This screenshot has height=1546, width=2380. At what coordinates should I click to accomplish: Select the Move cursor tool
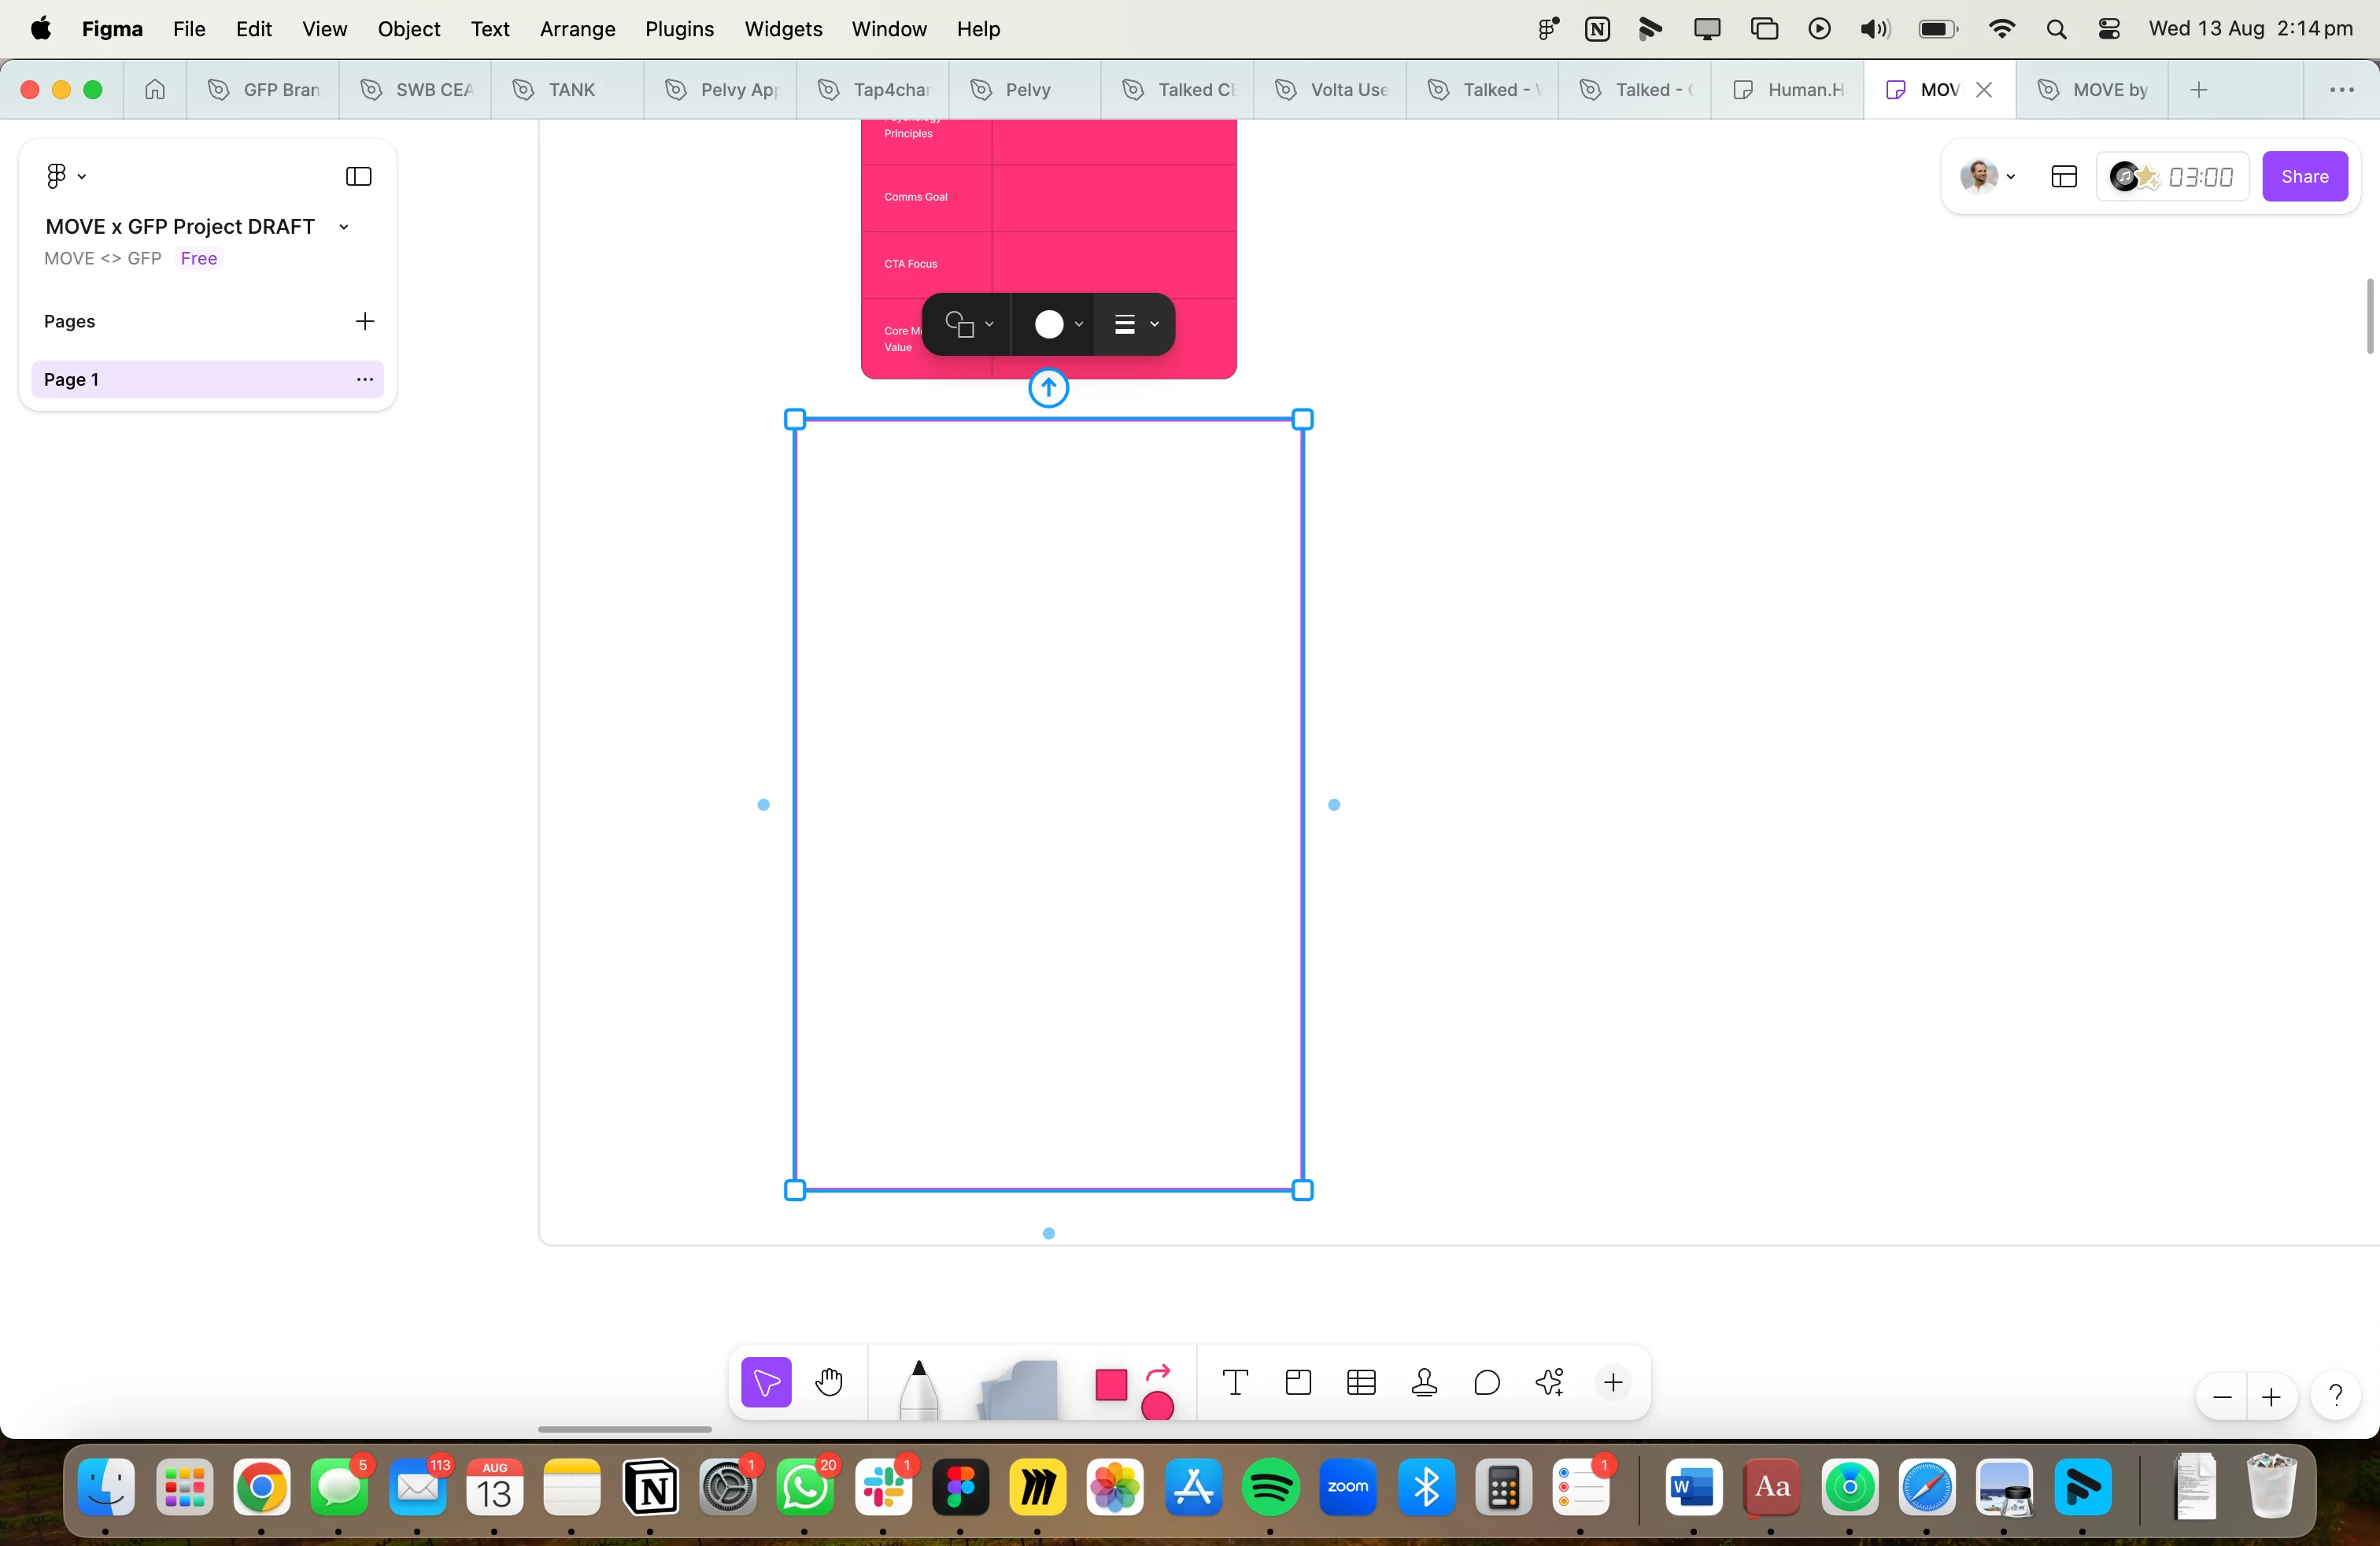click(766, 1382)
